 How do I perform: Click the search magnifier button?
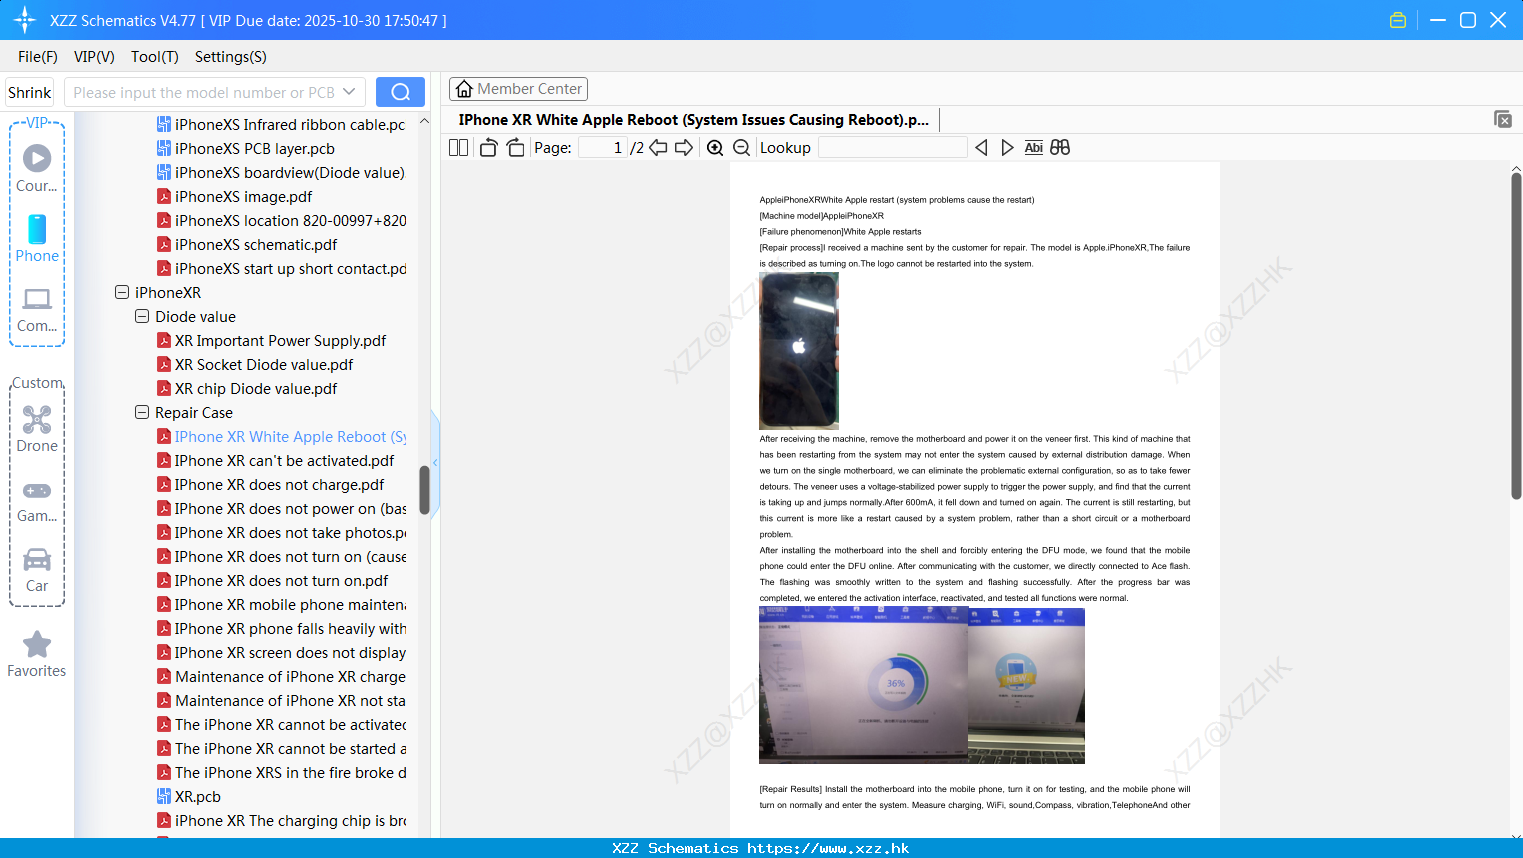(x=400, y=92)
